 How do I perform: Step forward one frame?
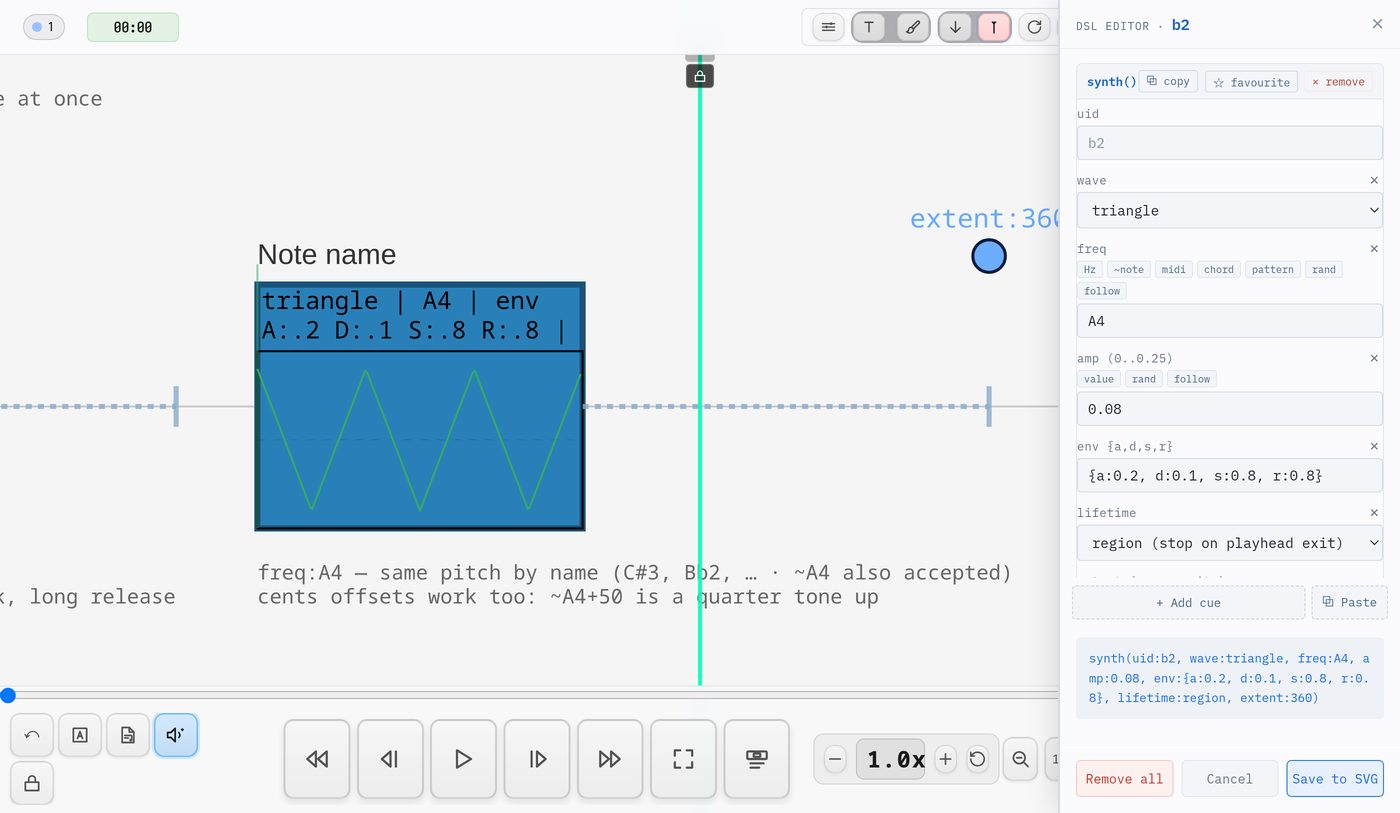[x=537, y=759]
